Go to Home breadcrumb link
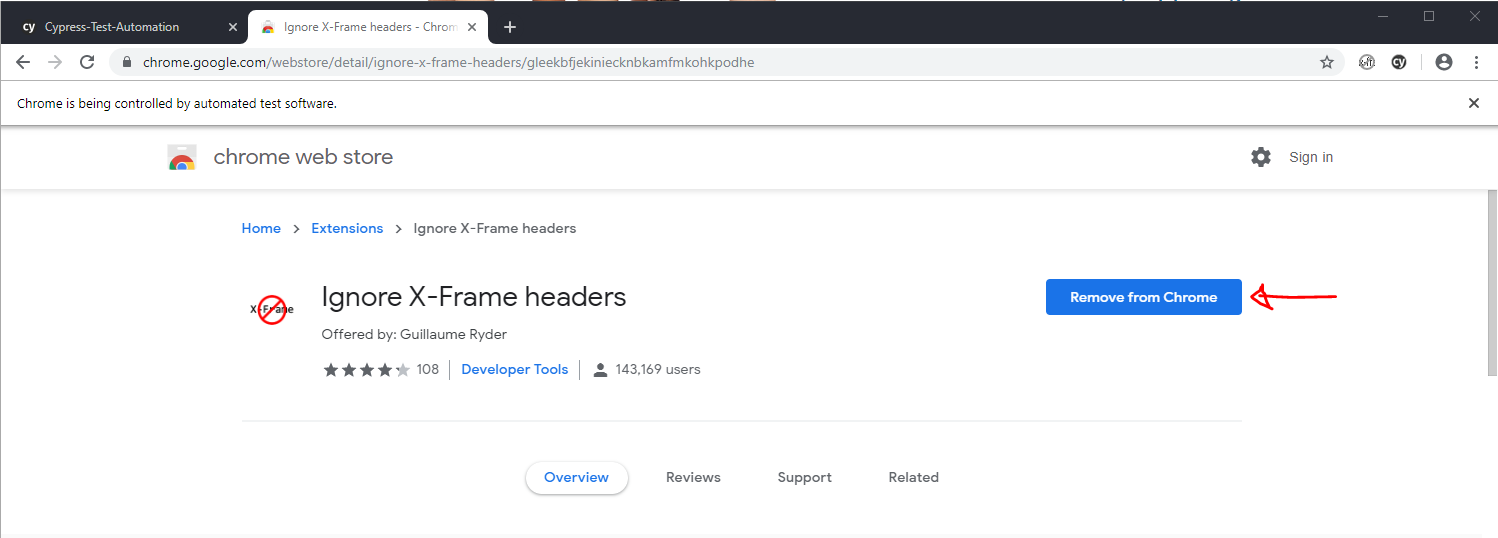Screen dimensions: 1498x538 tap(261, 228)
